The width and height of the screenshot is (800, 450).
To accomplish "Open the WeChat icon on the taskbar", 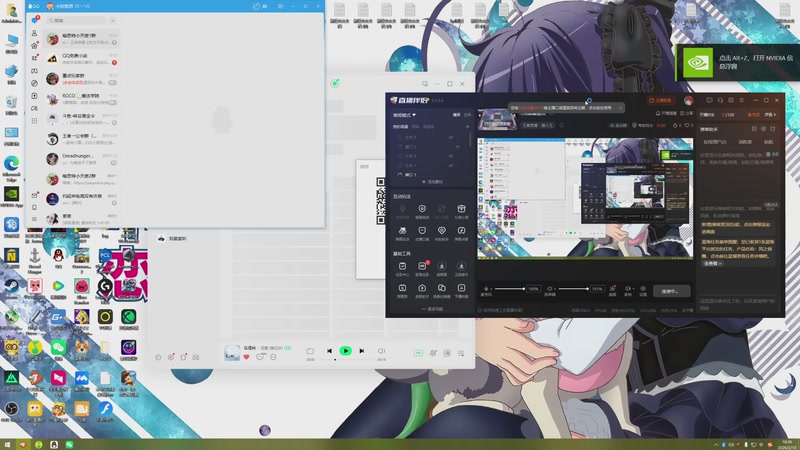I will coord(69,445).
